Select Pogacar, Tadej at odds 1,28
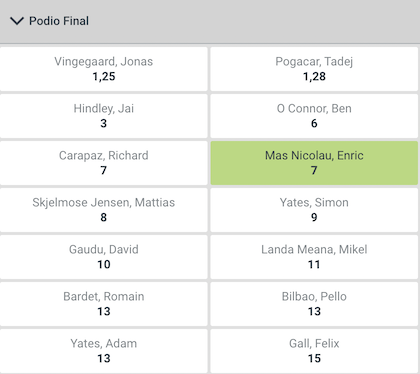The width and height of the screenshot is (420, 374). click(314, 69)
